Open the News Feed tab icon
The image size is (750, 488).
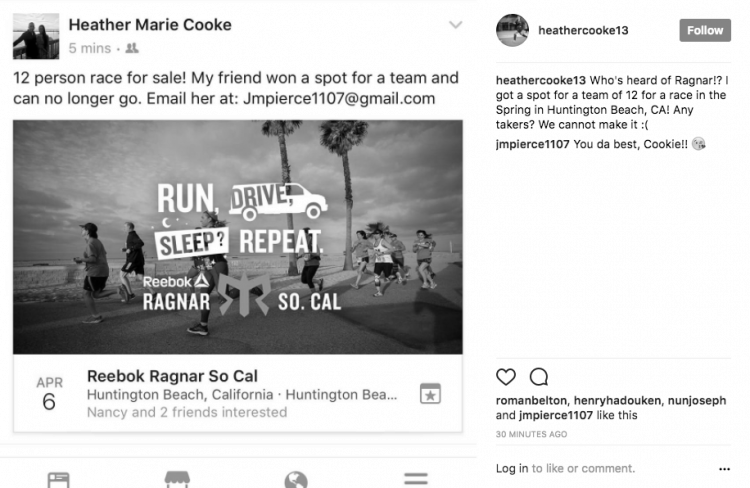coord(59,480)
